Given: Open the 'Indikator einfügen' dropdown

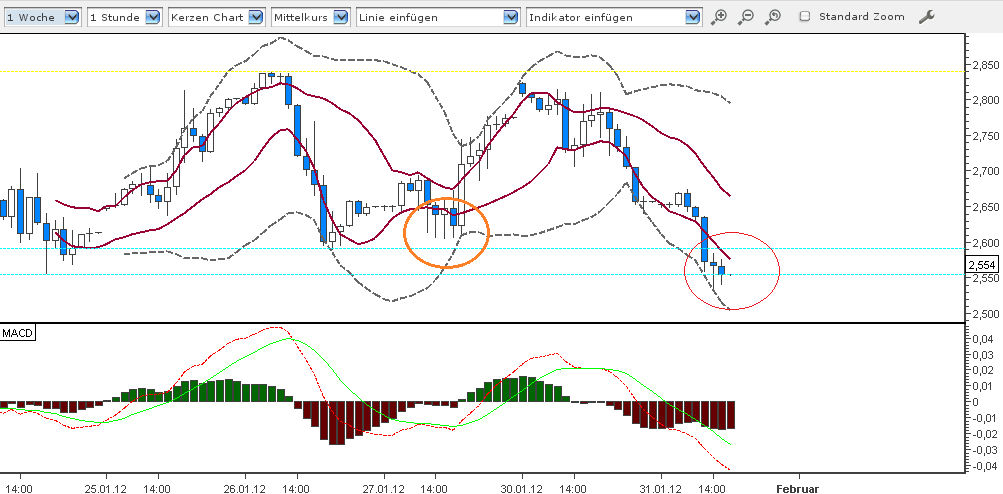Looking at the screenshot, I should click(614, 17).
